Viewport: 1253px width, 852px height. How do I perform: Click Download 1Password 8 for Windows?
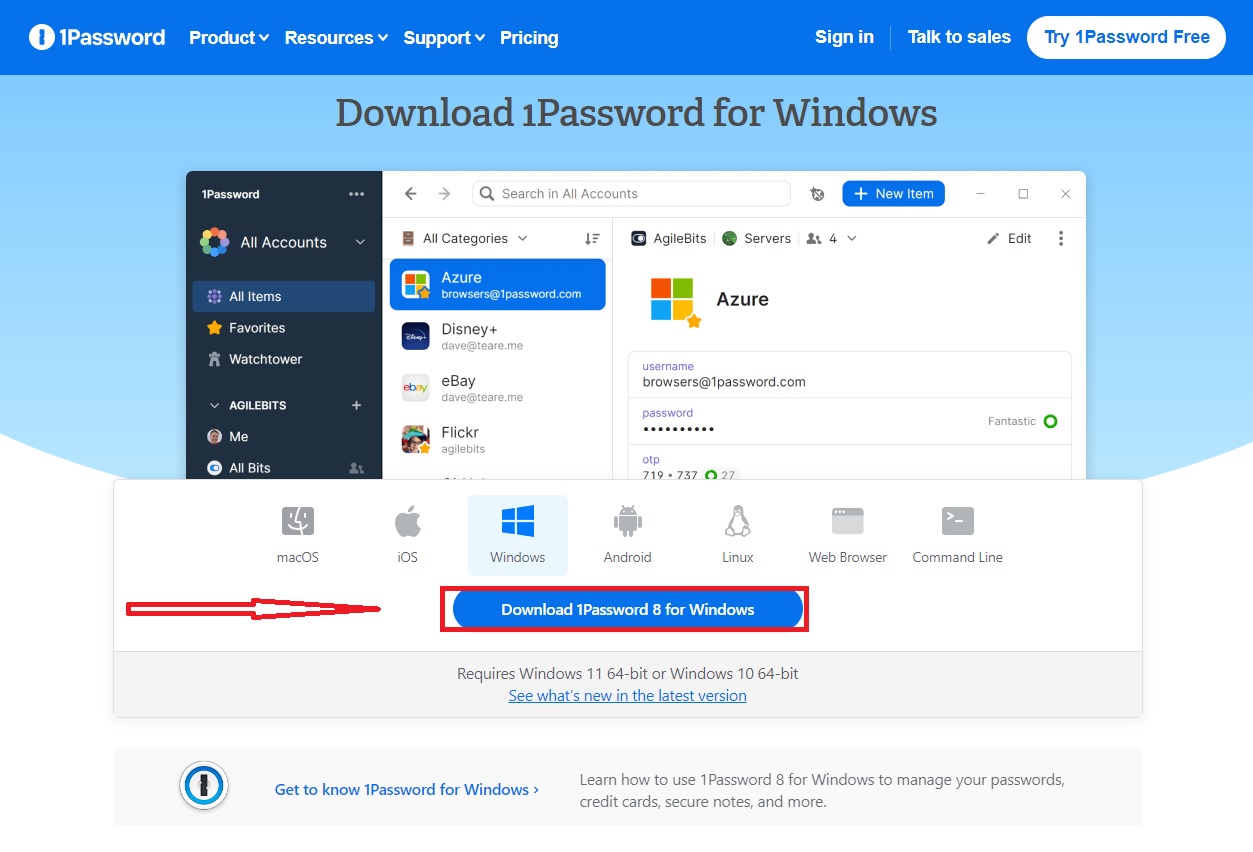click(x=628, y=609)
